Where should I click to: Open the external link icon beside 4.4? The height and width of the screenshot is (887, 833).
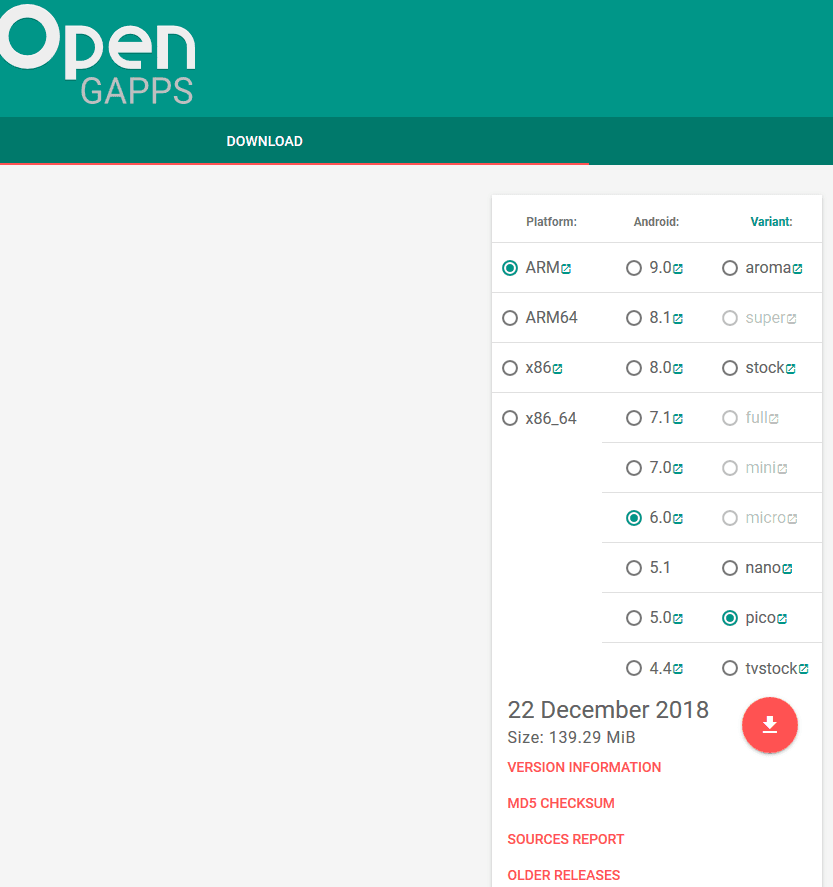(x=677, y=669)
